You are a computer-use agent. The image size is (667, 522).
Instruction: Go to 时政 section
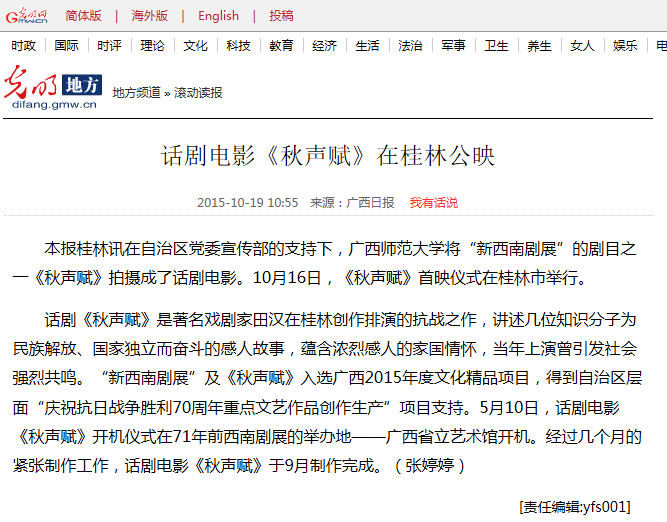click(23, 45)
